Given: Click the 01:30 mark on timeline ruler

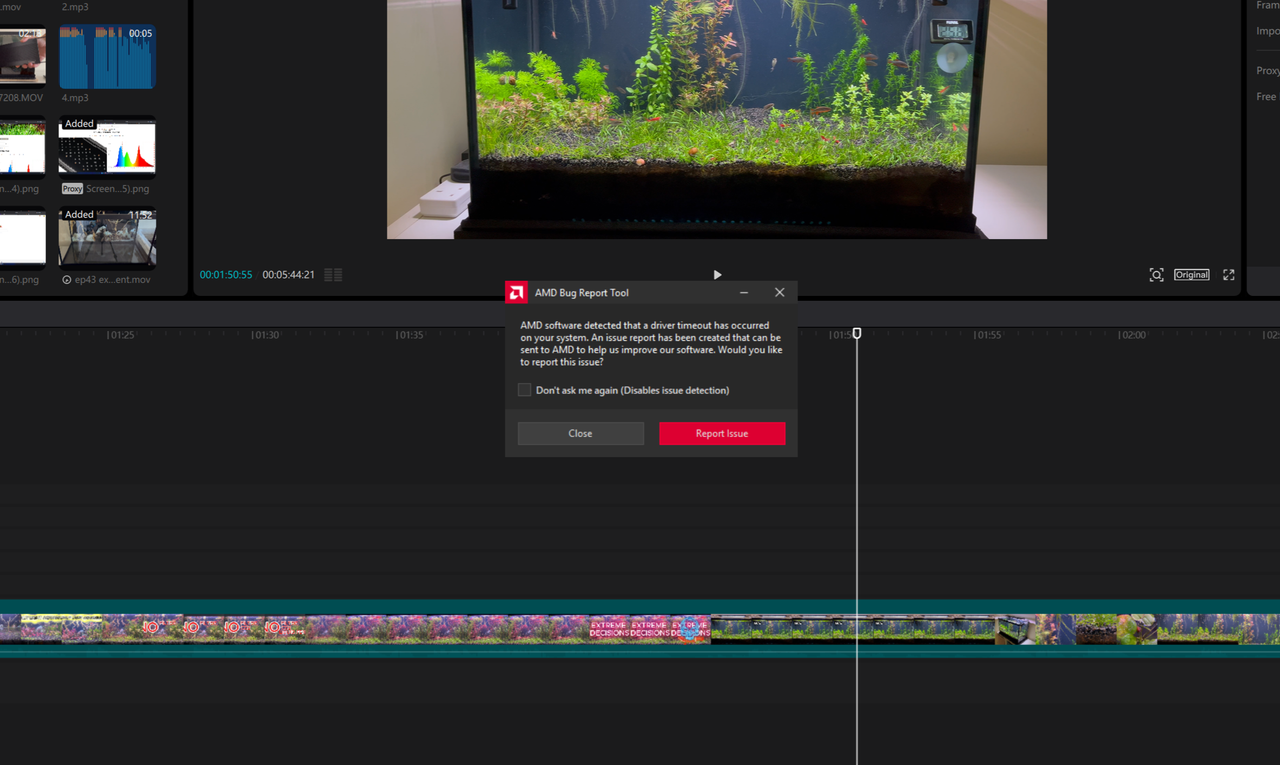Looking at the screenshot, I should [266, 335].
